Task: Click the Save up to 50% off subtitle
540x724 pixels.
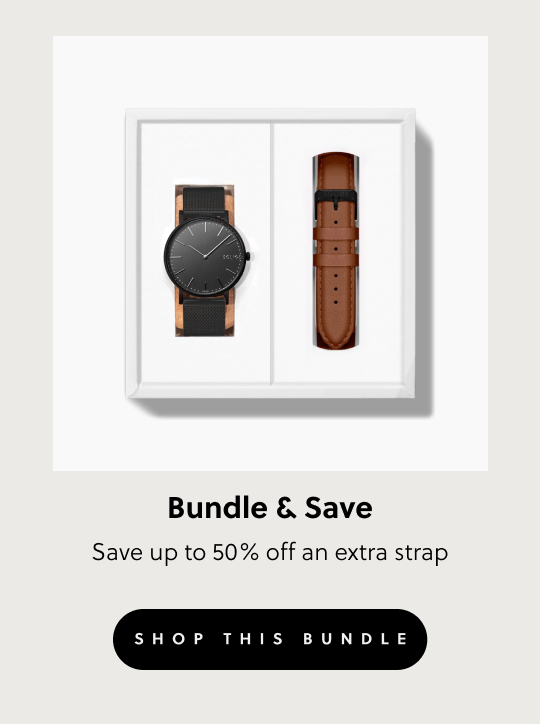Action: point(270,552)
